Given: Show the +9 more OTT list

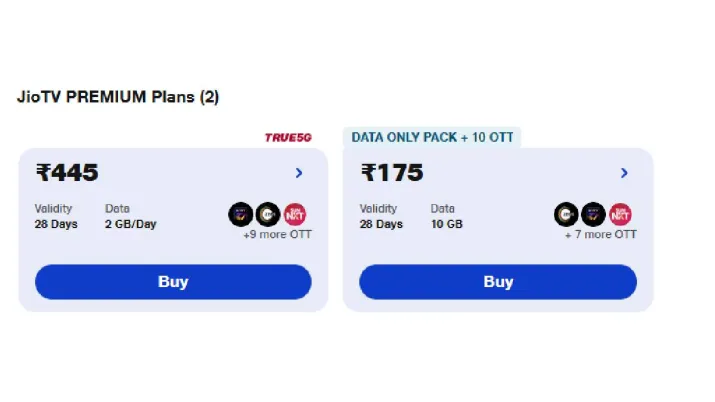Looking at the screenshot, I should click(277, 235).
